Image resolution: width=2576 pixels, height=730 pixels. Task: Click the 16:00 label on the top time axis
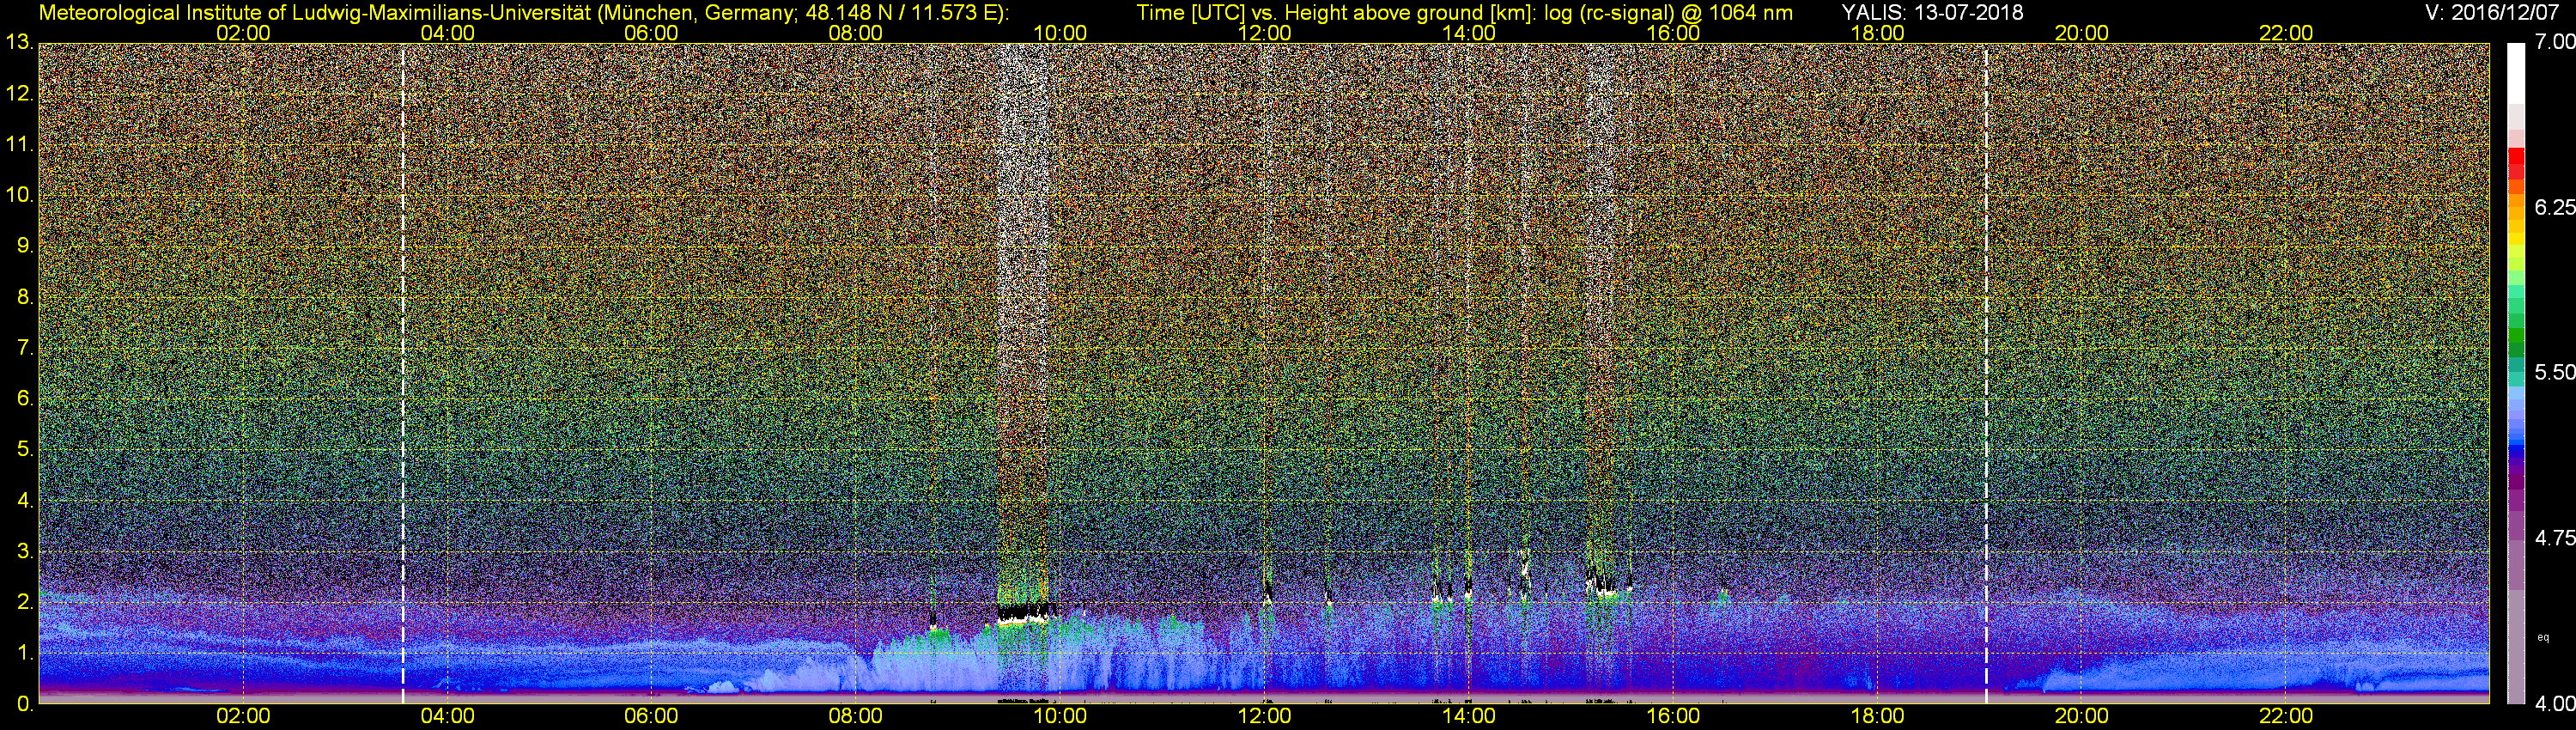point(1673,33)
